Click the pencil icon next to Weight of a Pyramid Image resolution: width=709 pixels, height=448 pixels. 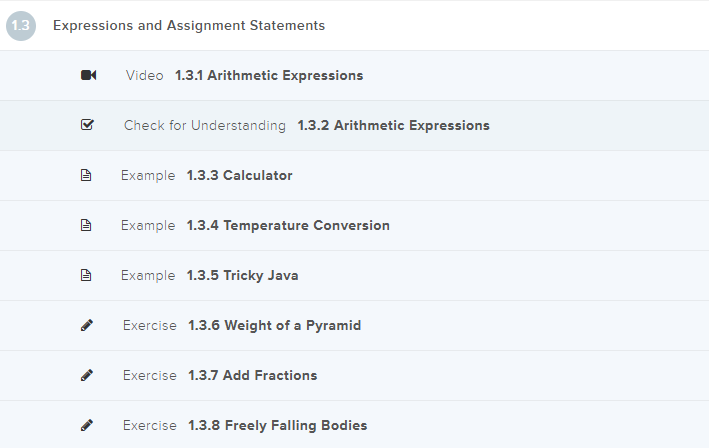coord(87,325)
